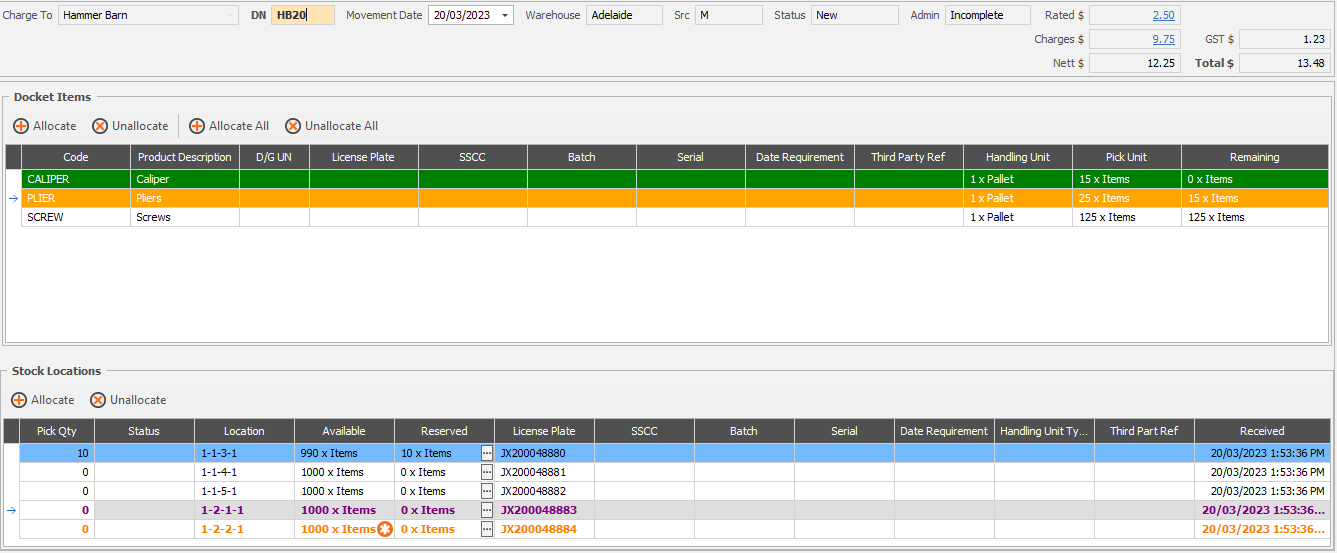Click Pliers product description cell
This screenshot has height=553, width=1337.
185,198
